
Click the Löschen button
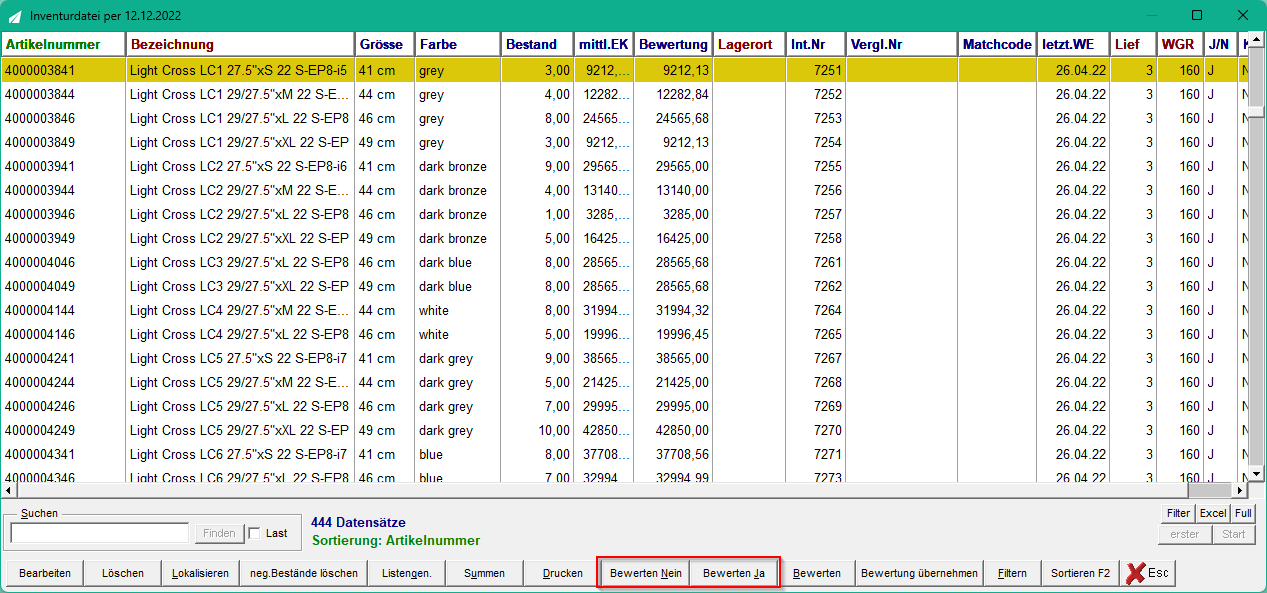tap(122, 573)
